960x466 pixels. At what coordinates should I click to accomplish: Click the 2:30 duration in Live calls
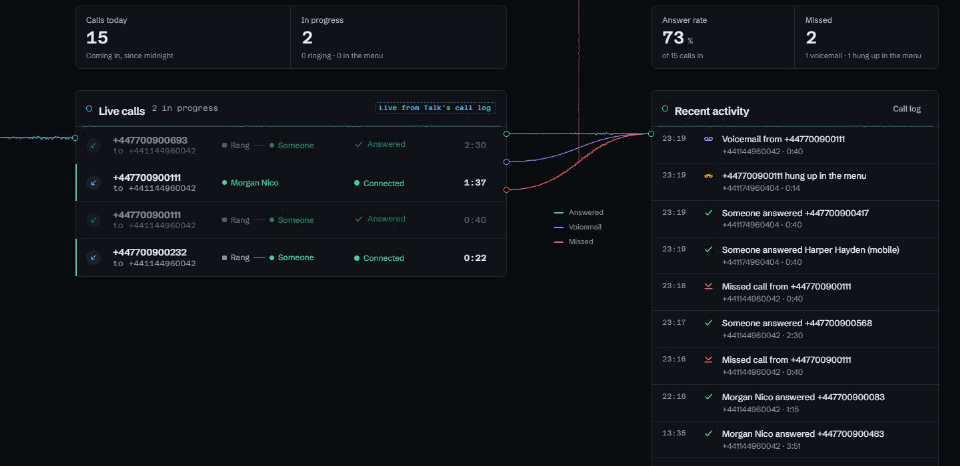tap(475, 145)
